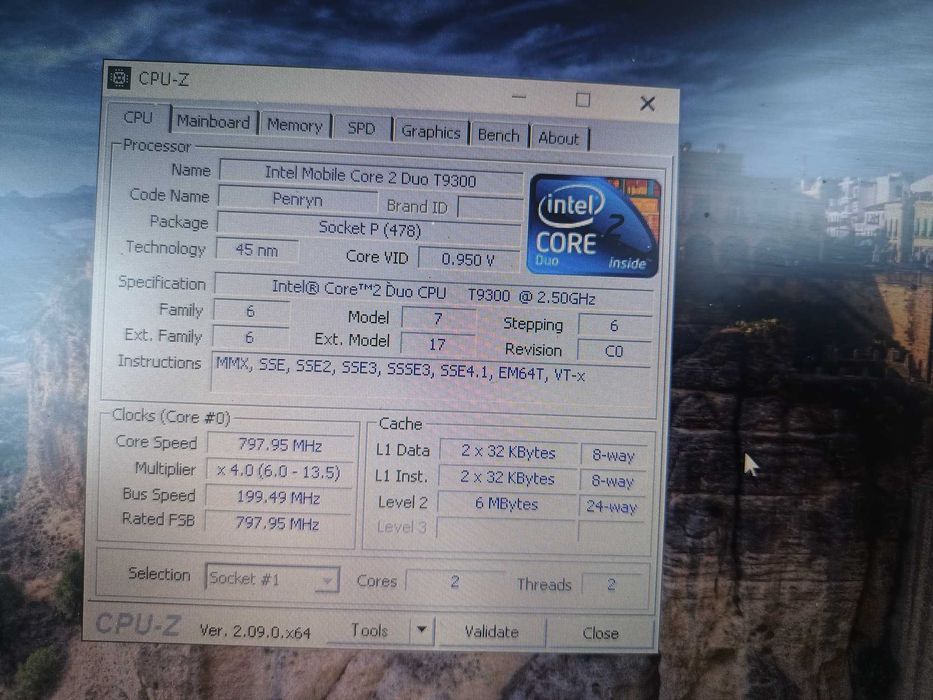Click the Core Speed value 797.95 MHz
This screenshot has width=933, height=700.
pyautogui.click(x=280, y=445)
